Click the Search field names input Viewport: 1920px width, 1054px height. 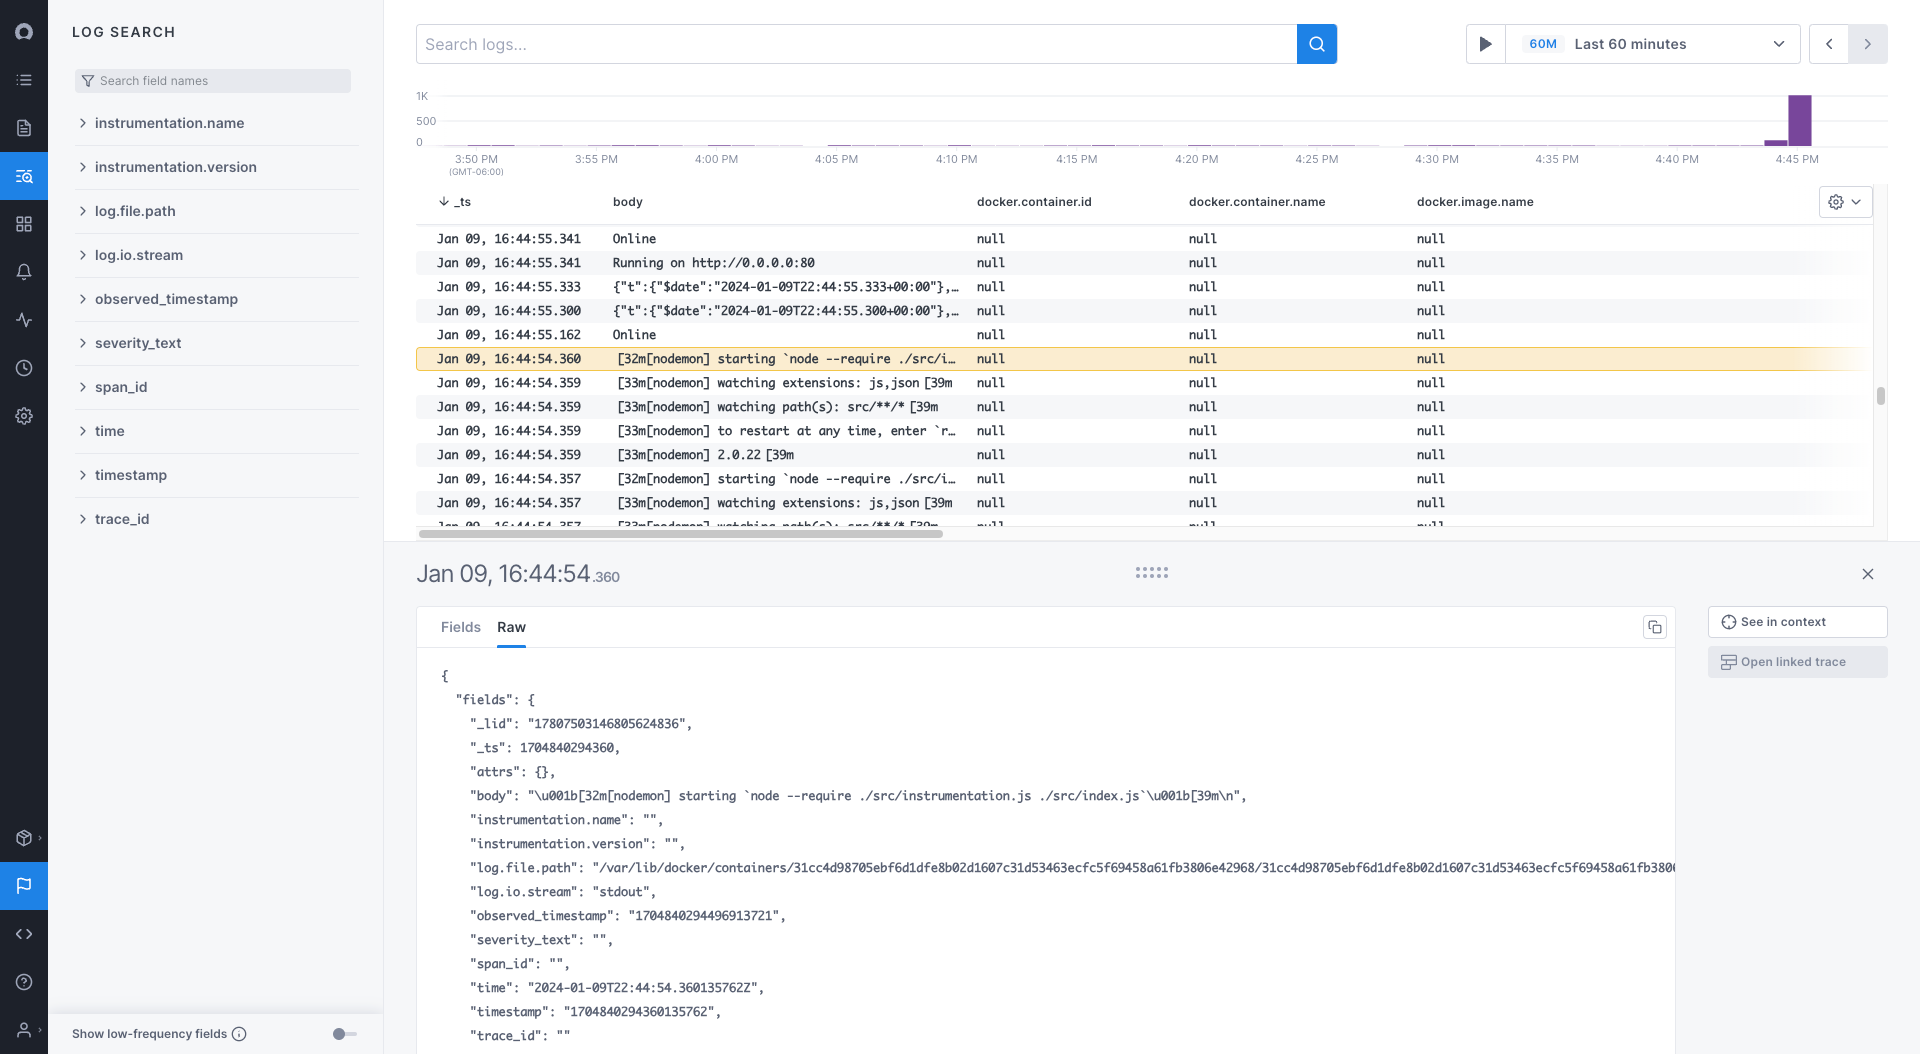(x=213, y=81)
